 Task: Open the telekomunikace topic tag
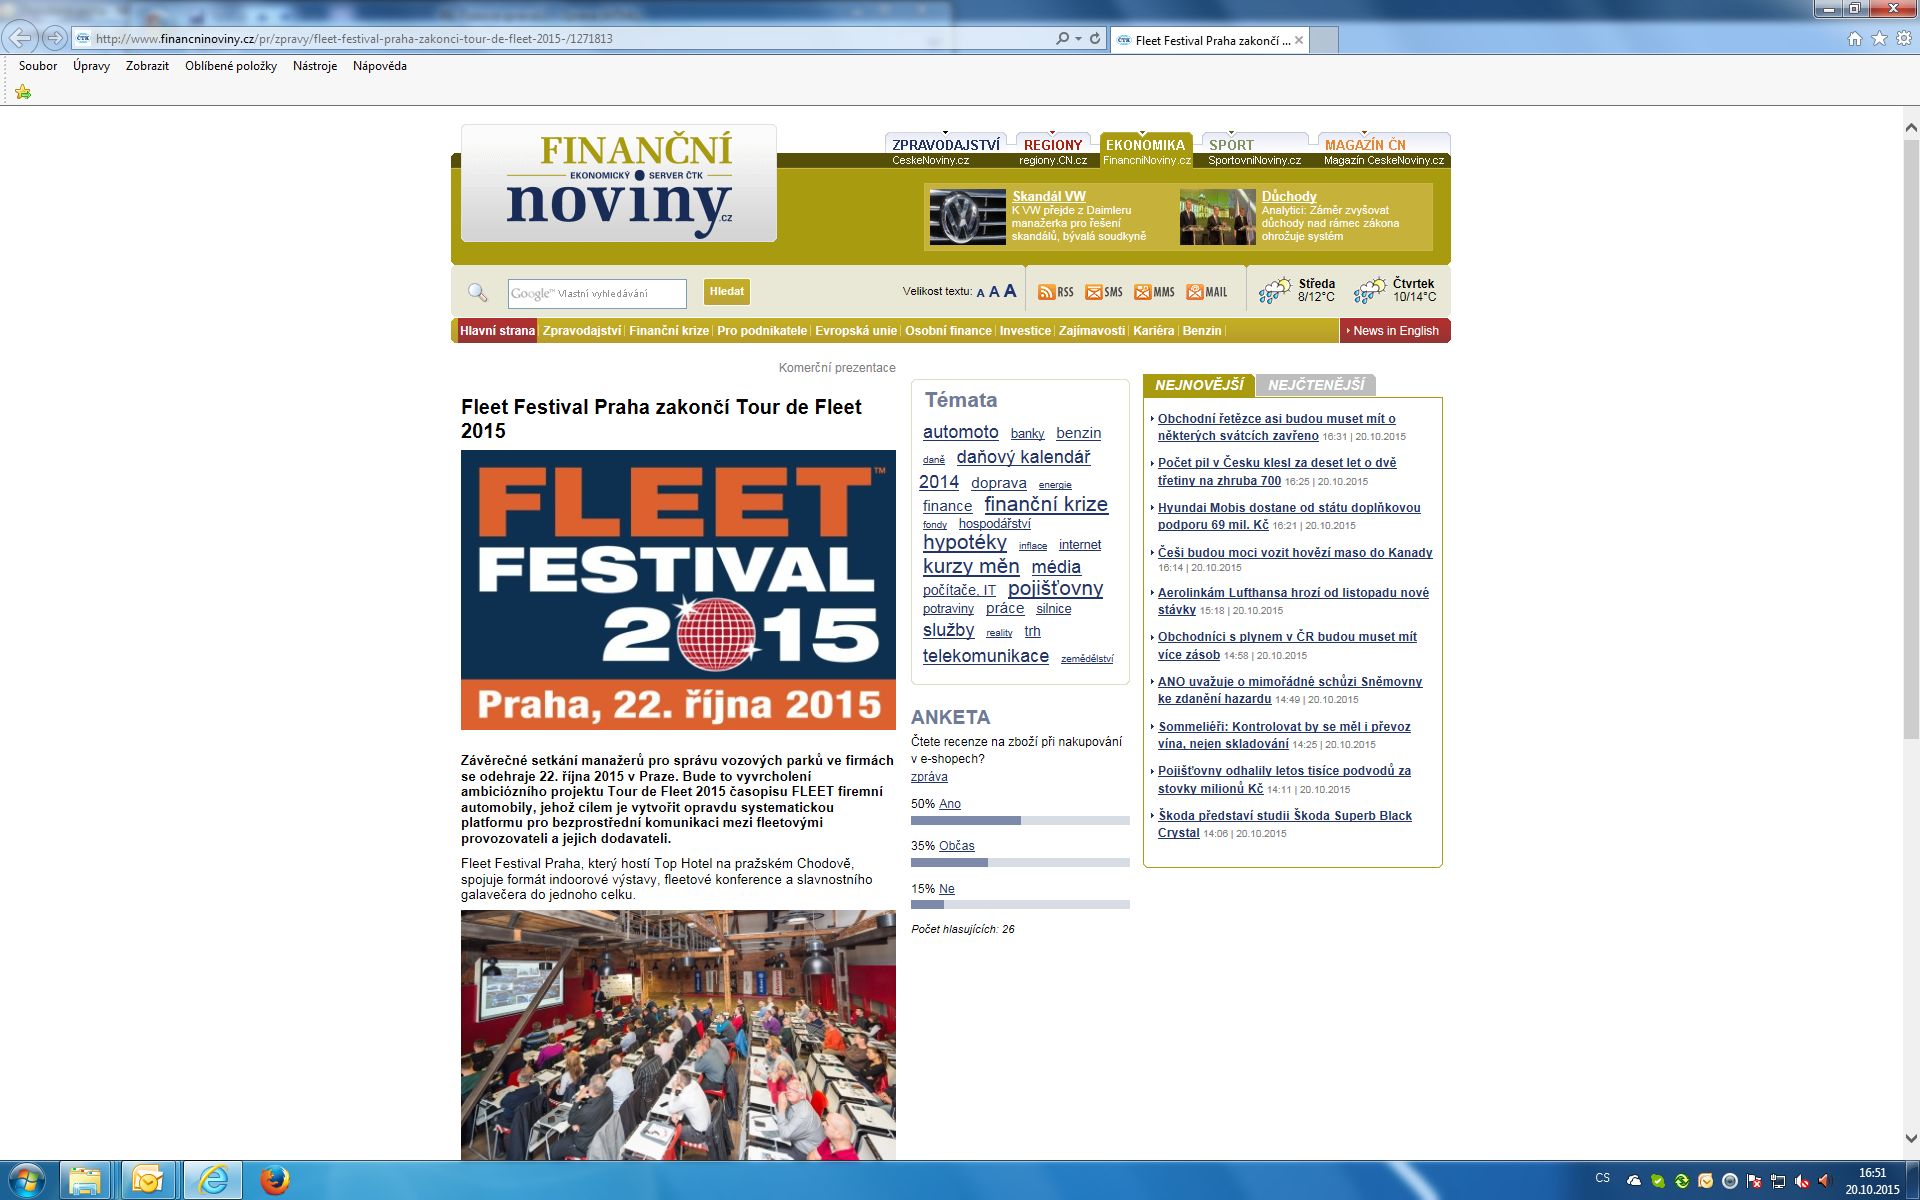[985, 656]
